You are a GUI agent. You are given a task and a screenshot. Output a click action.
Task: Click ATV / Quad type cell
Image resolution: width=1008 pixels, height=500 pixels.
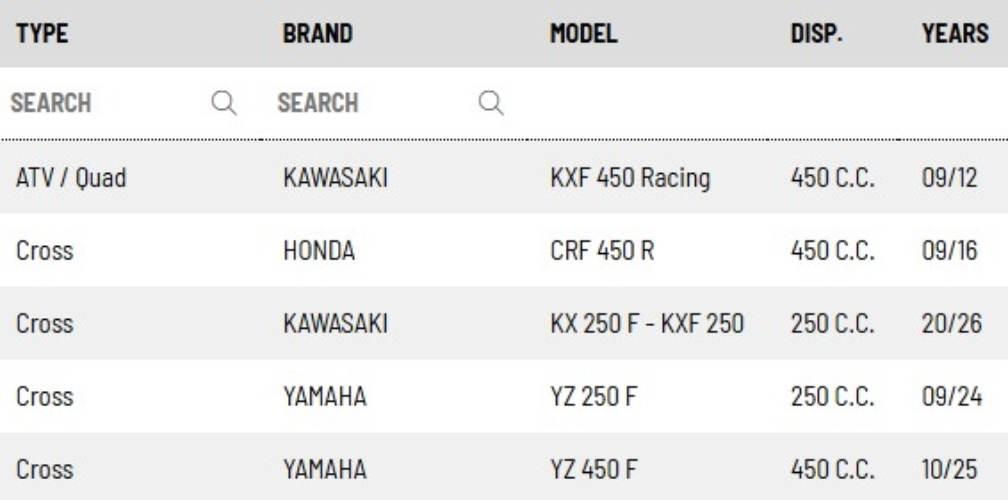tap(71, 178)
